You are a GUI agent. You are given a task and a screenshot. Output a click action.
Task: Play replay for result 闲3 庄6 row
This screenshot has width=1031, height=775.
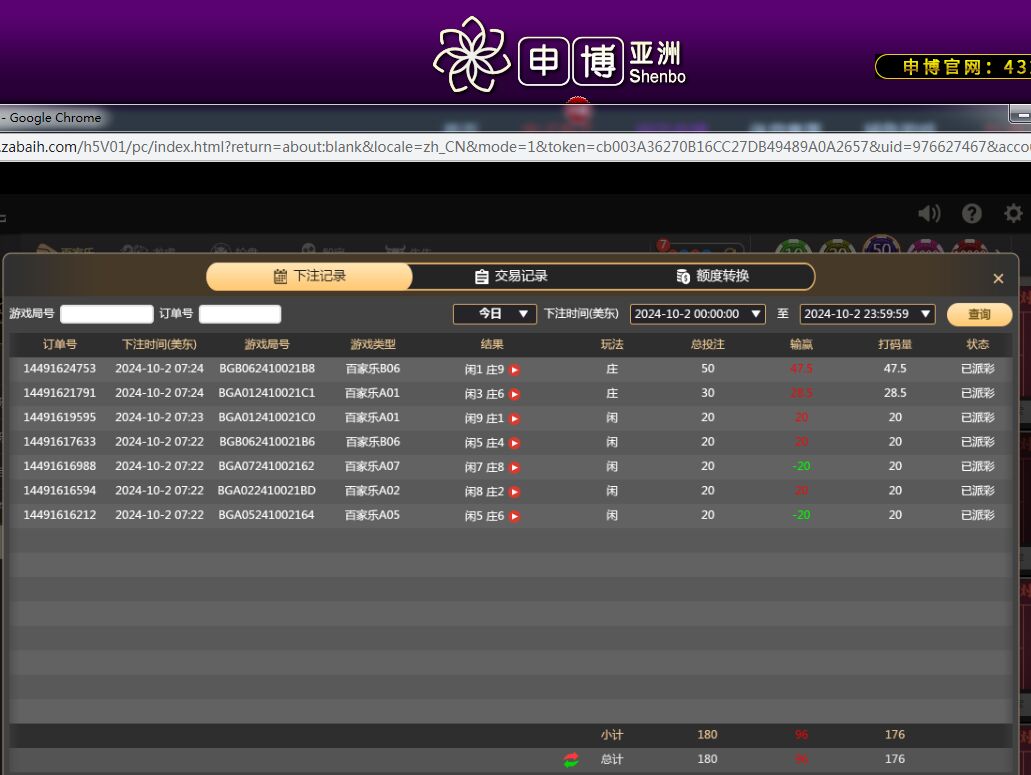point(515,394)
